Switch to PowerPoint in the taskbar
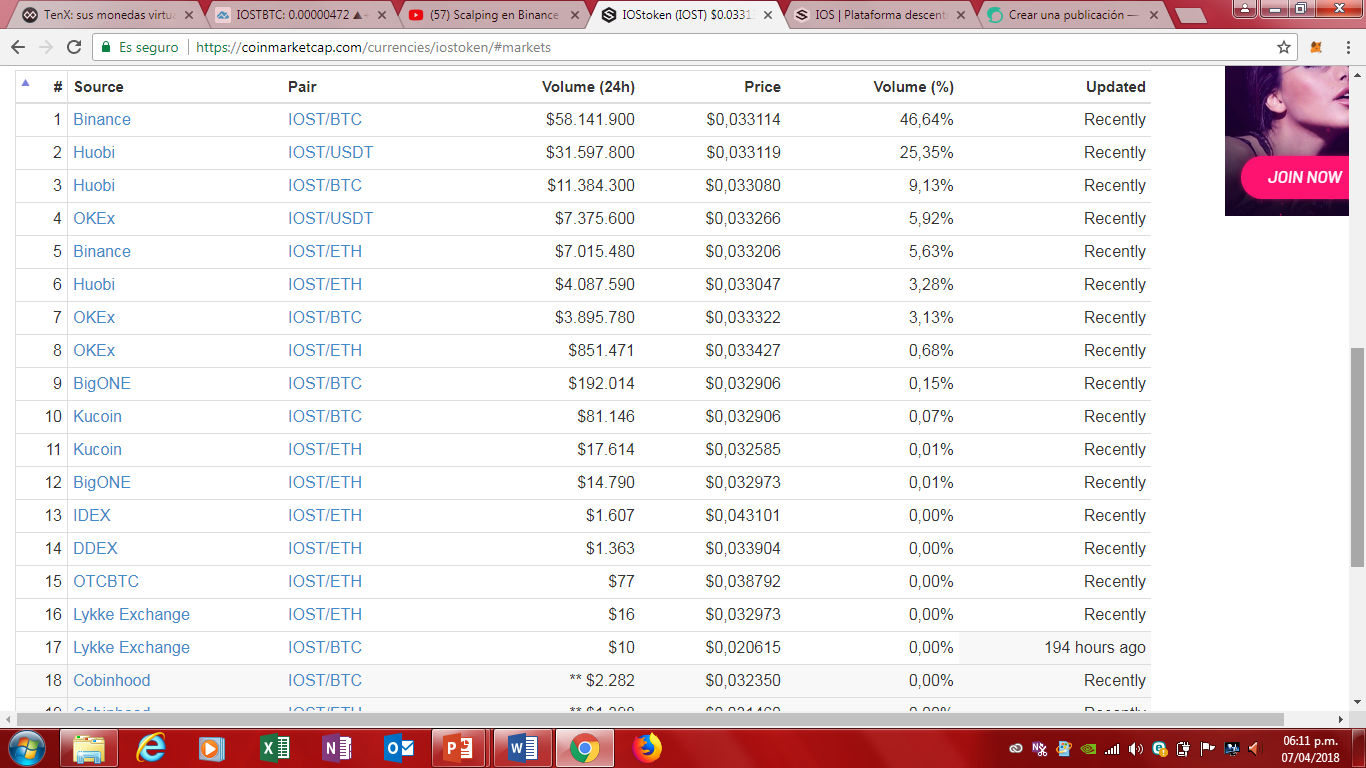 (x=460, y=747)
